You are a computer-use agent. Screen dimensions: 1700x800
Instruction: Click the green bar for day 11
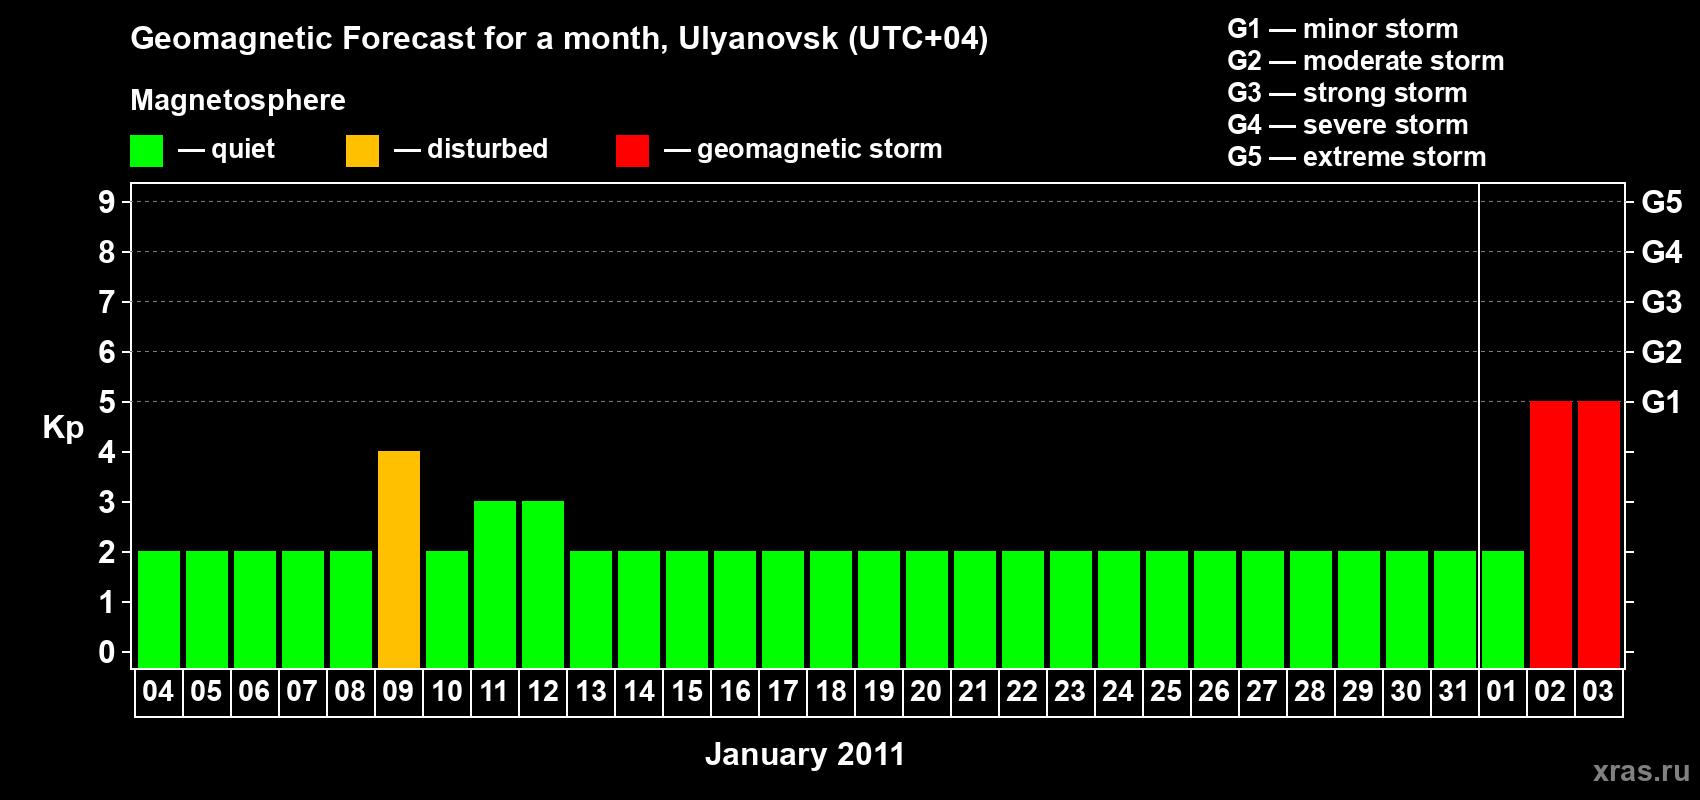pyautogui.click(x=495, y=584)
